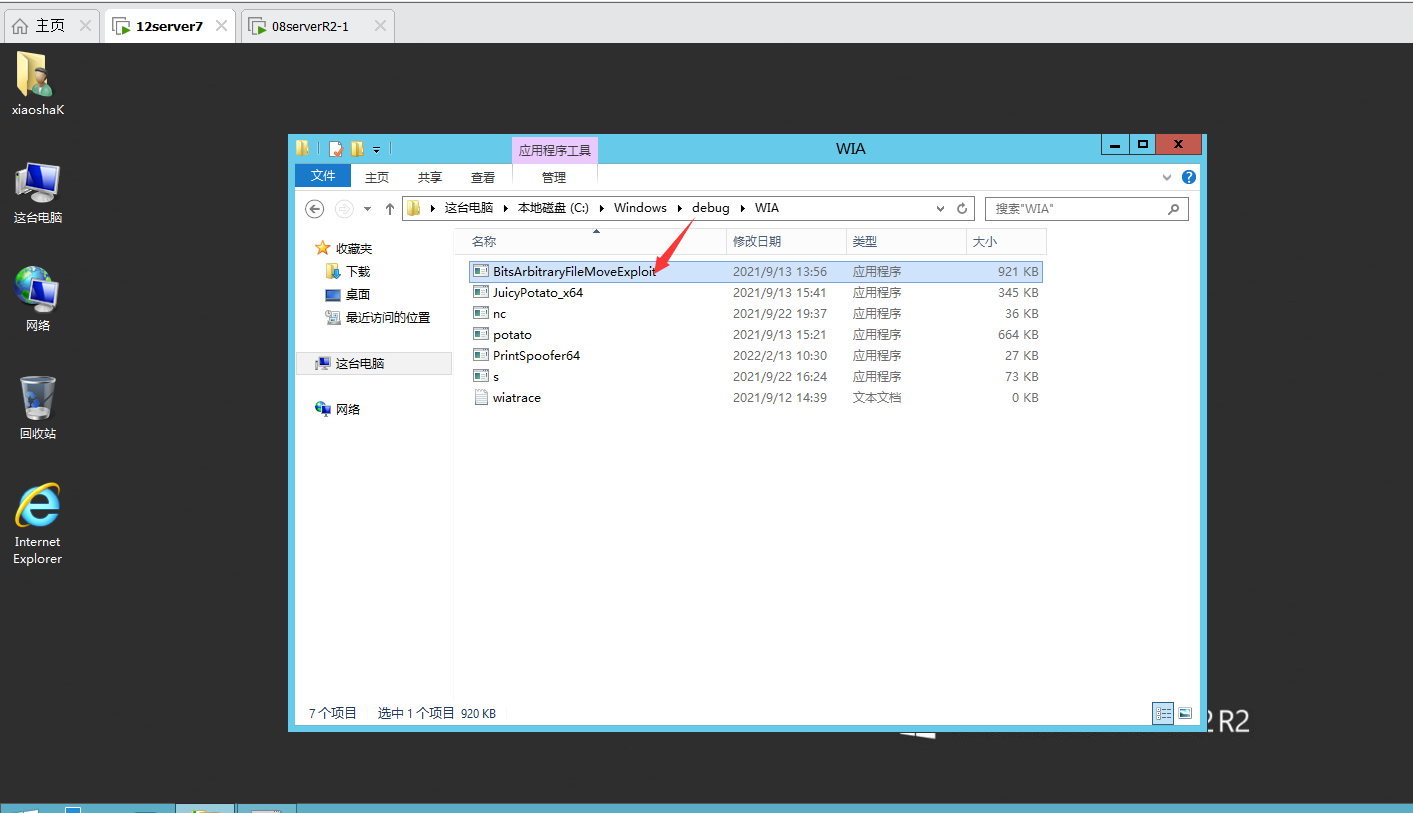The height and width of the screenshot is (813, 1413).
Task: Open the 主页 ribbon tab in Explorer
Action: 377,177
